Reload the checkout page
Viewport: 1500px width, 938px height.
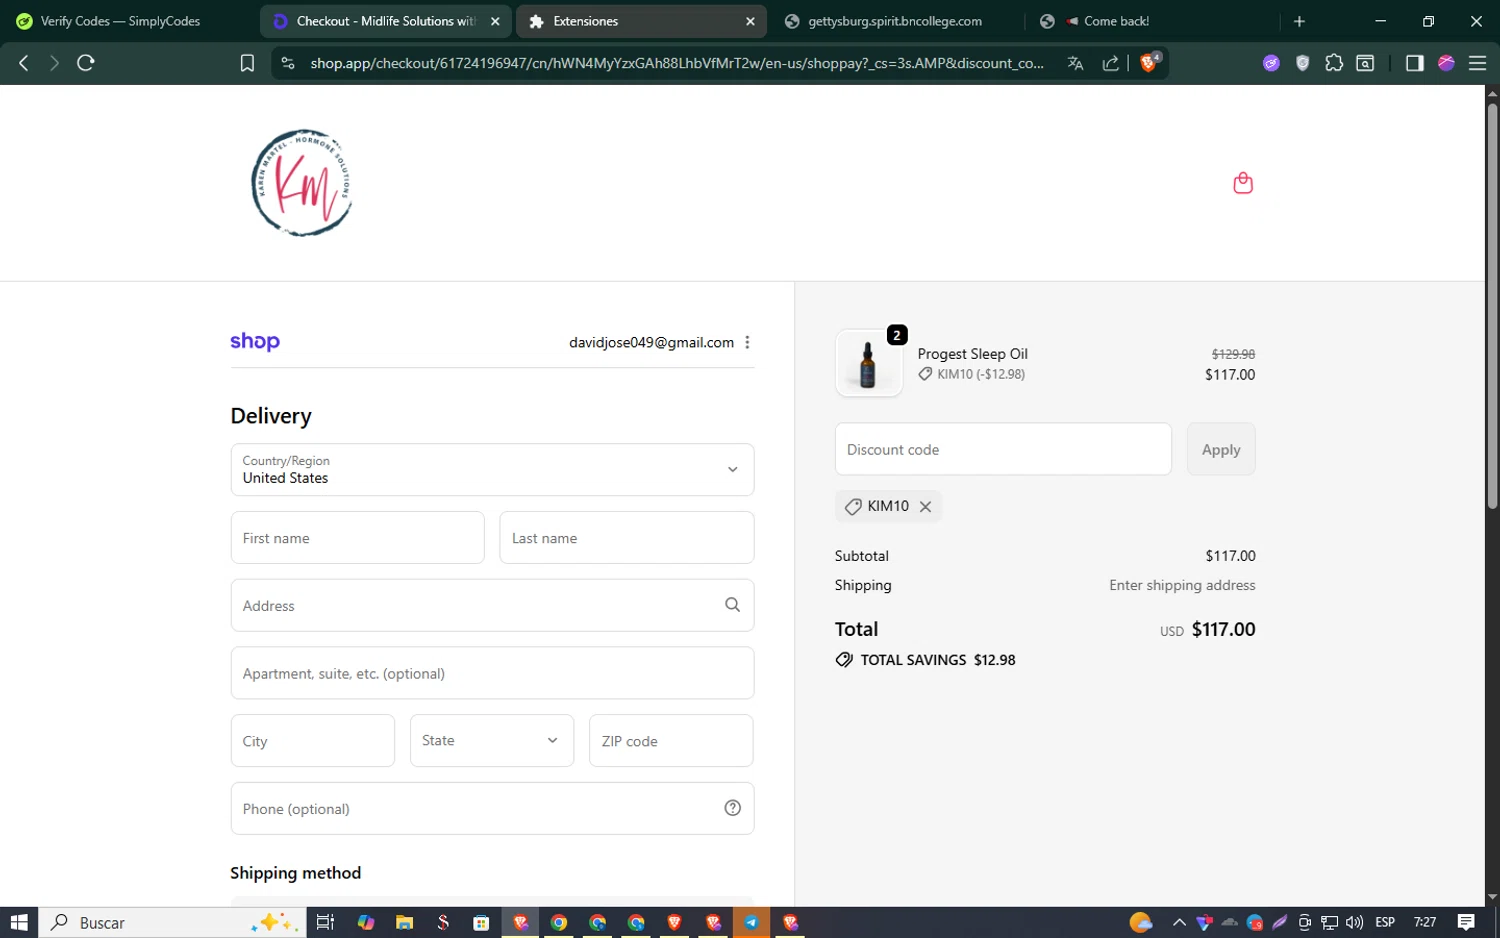[86, 63]
